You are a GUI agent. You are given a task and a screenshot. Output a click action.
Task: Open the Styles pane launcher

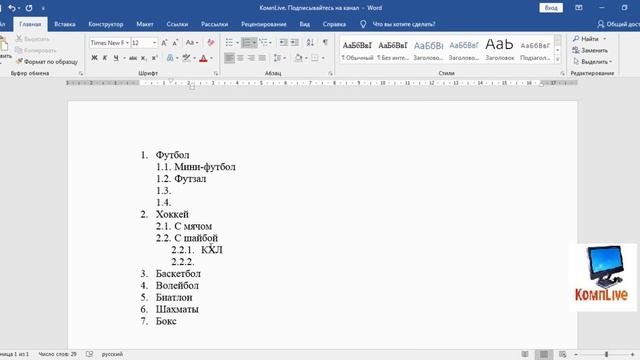[x=562, y=73]
